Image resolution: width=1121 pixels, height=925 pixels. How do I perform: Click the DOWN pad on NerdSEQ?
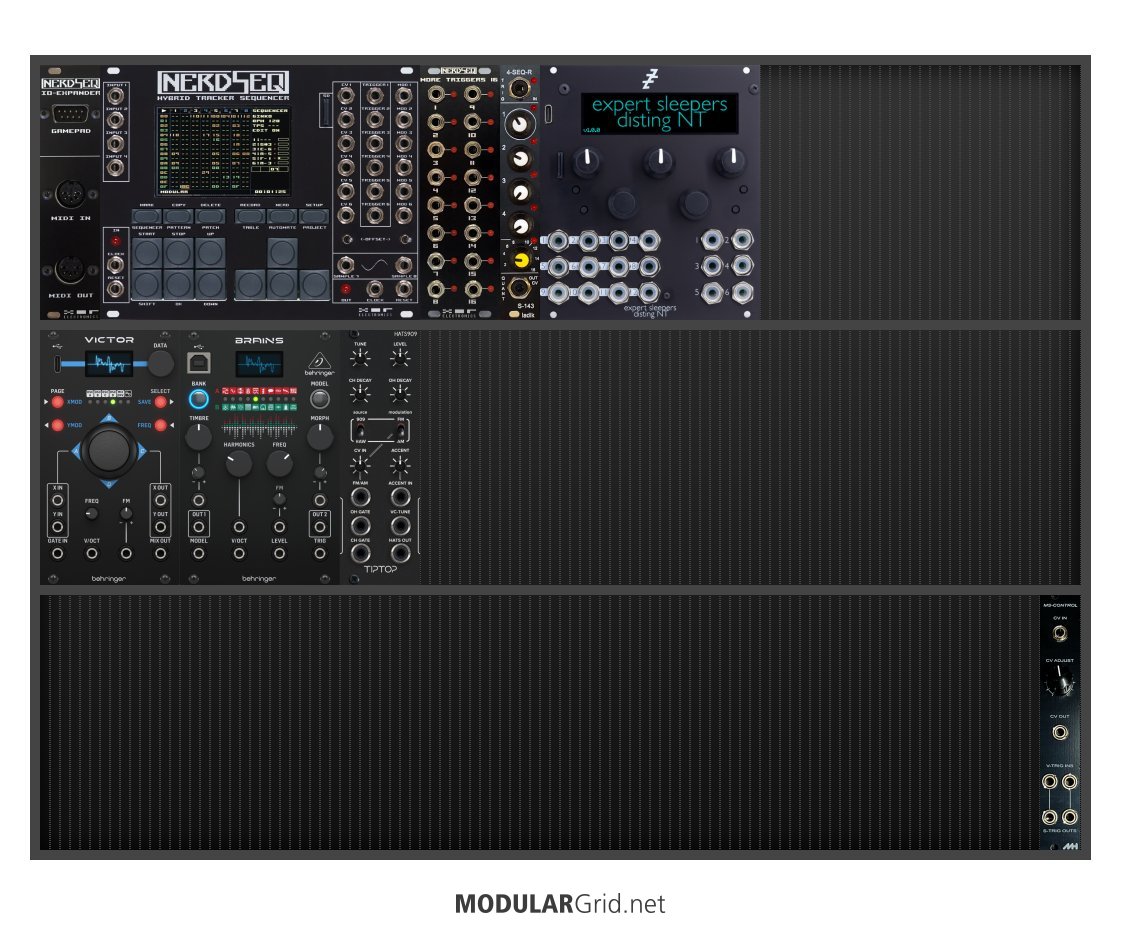pyautogui.click(x=210, y=284)
